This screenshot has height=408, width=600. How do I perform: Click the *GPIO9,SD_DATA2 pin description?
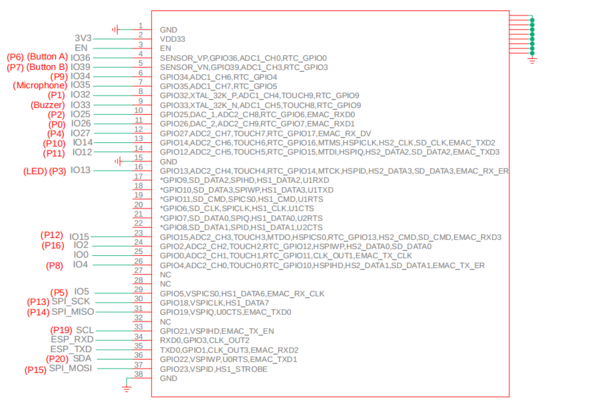(x=245, y=180)
